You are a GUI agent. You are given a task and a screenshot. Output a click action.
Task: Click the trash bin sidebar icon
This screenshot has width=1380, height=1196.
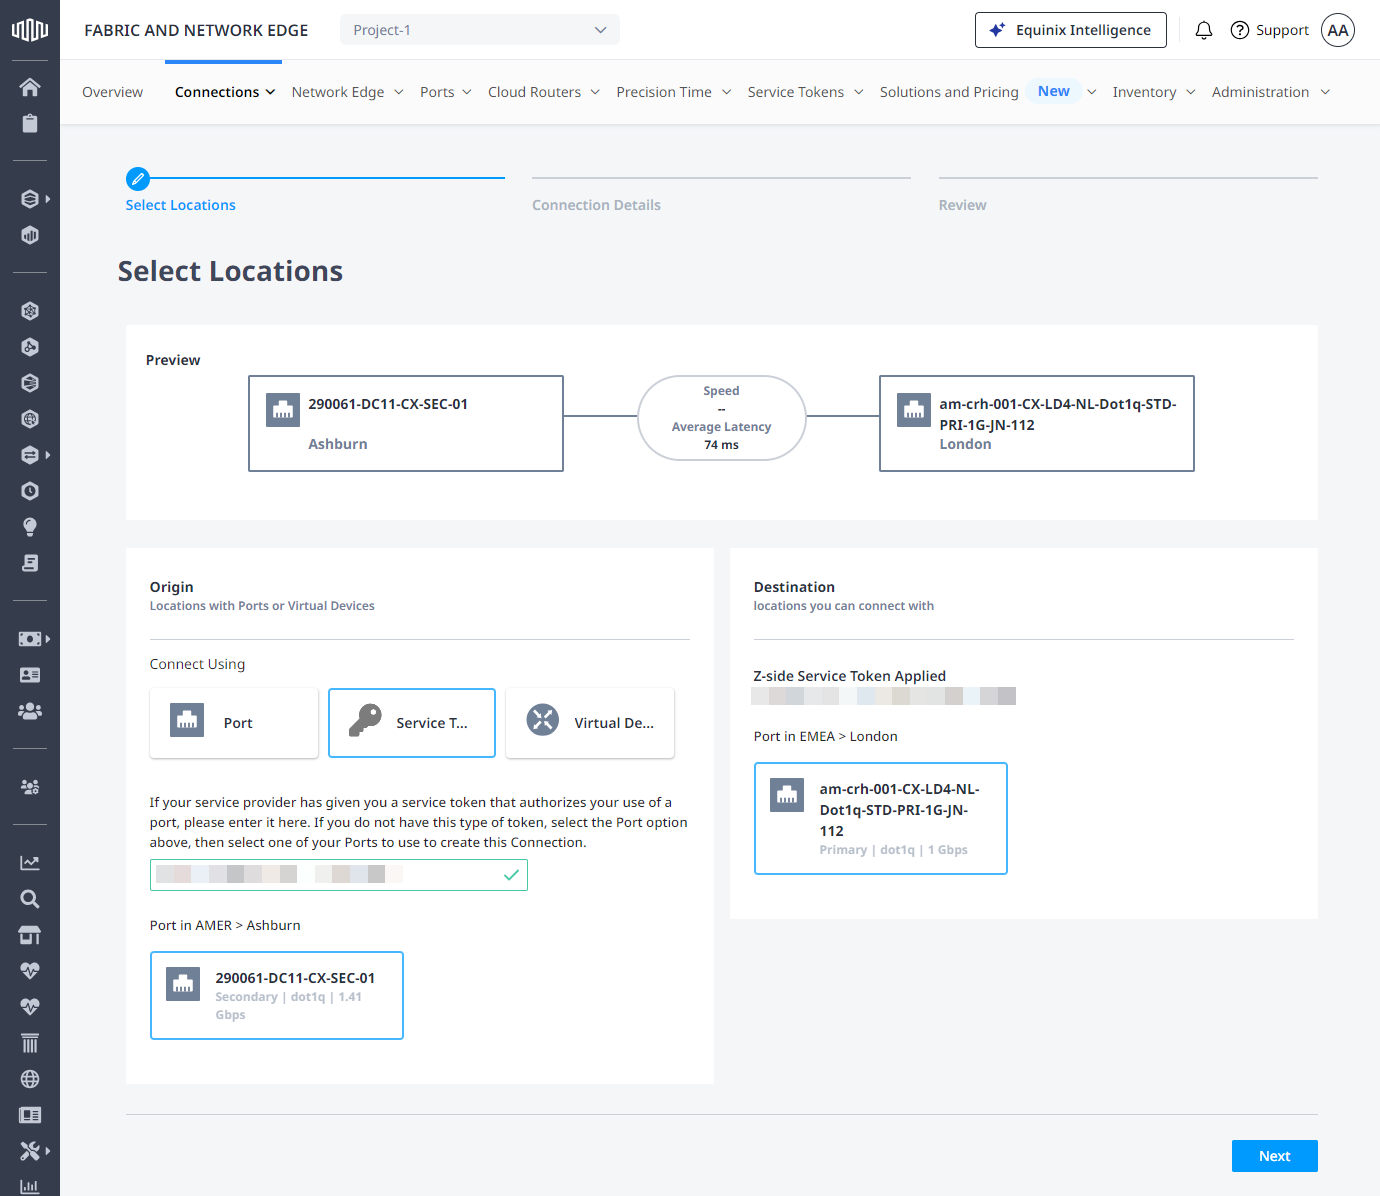click(30, 1043)
